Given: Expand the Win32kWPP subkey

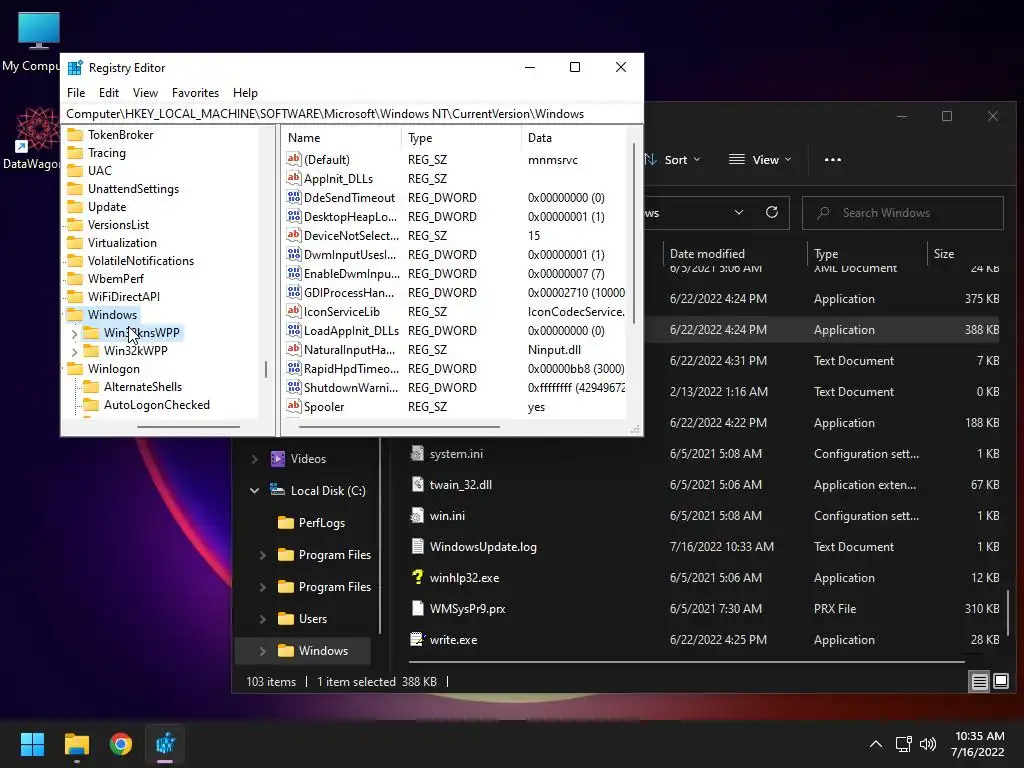Looking at the screenshot, I should pyautogui.click(x=74, y=352).
